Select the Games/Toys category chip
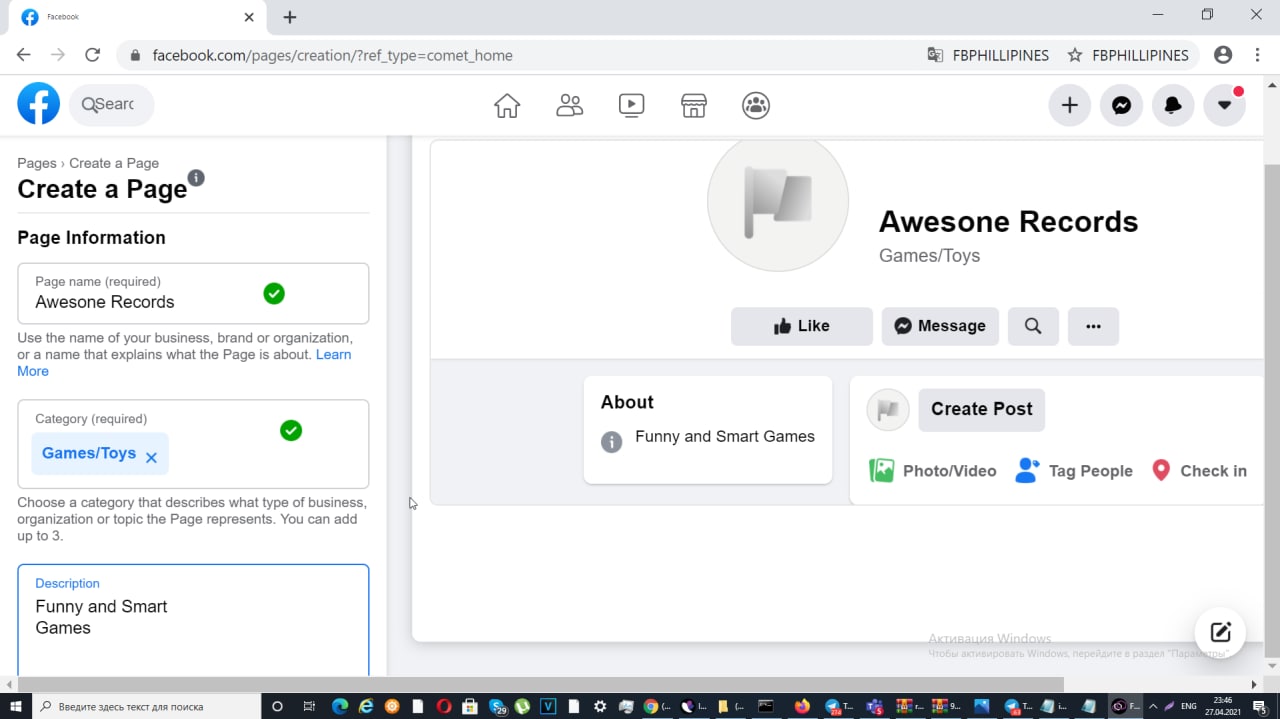 click(x=100, y=453)
